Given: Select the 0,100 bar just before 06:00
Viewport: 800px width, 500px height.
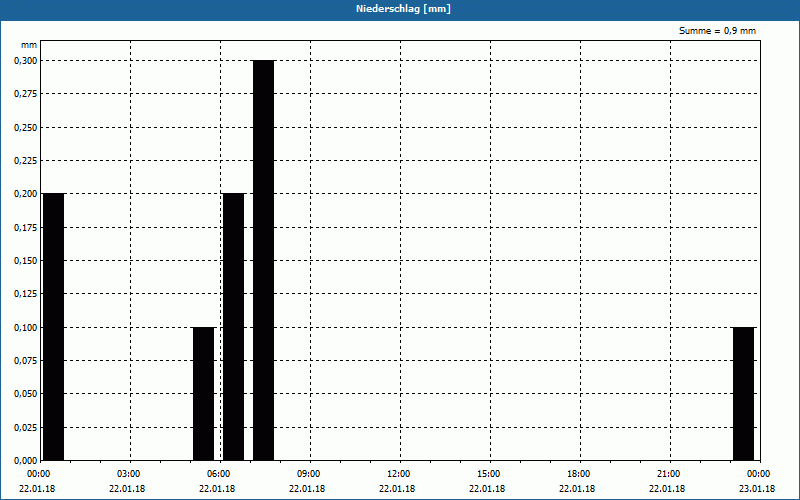Looking at the screenshot, I should [x=204, y=393].
